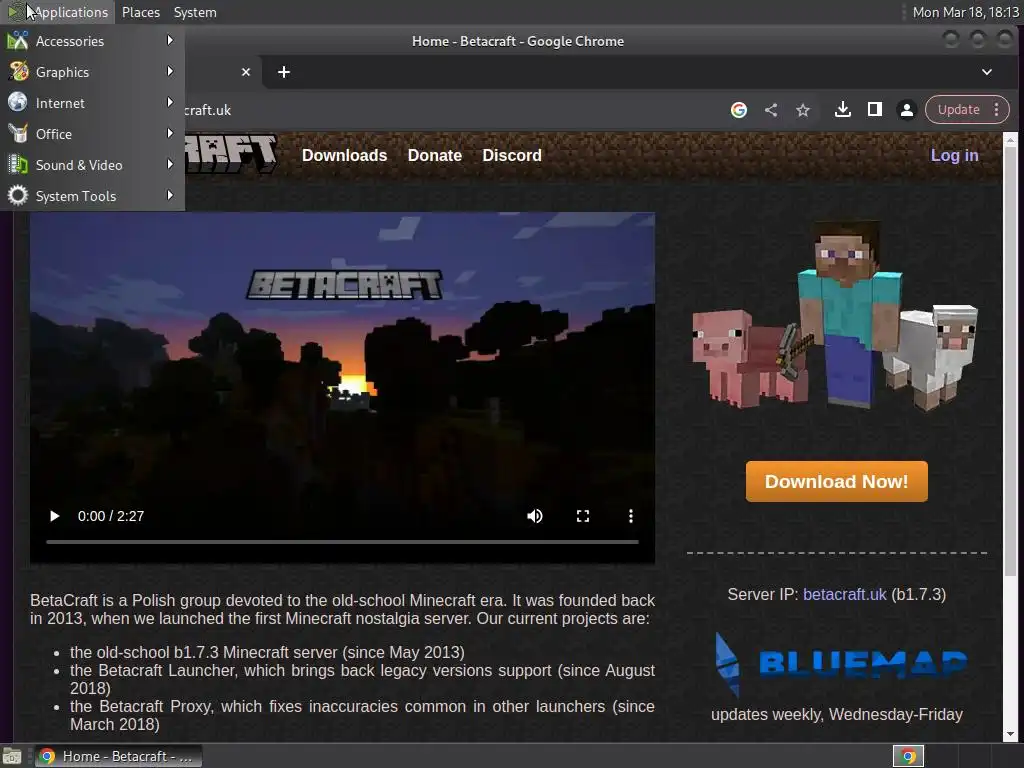Expand Office submenu arrow
Image resolution: width=1024 pixels, height=768 pixels.
point(170,133)
